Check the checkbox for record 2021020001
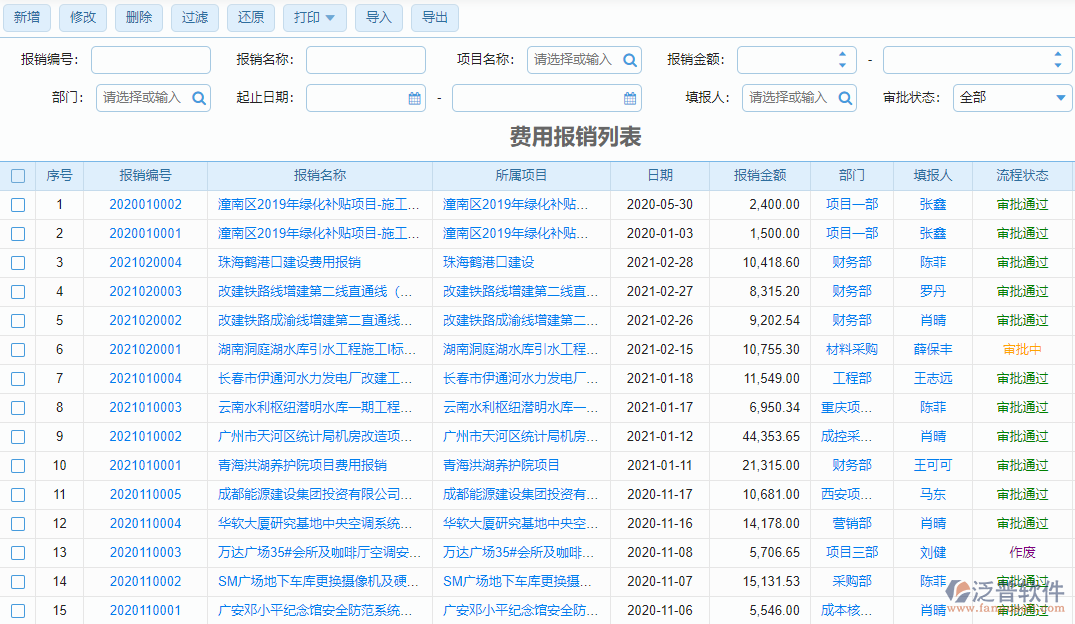 18,349
